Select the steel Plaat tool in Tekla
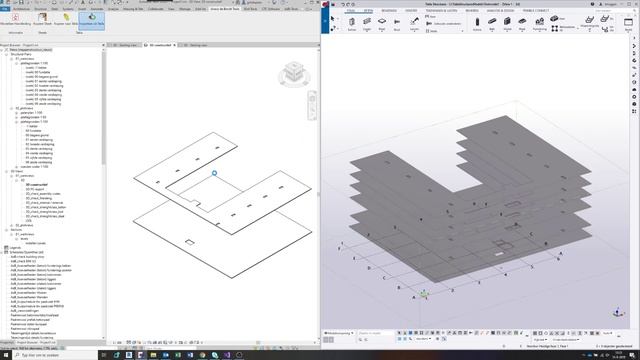This screenshot has height=360, width=640. point(382,24)
